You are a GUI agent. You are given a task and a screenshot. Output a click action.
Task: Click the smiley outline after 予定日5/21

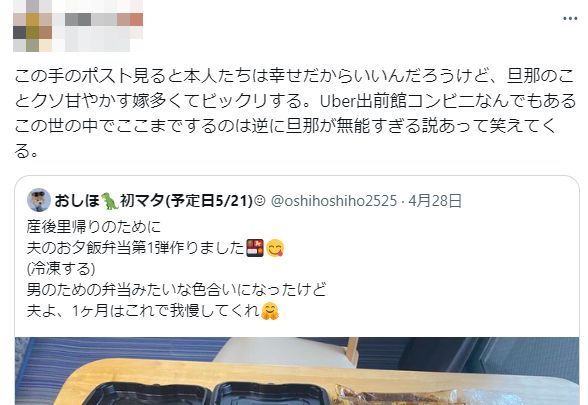click(x=260, y=201)
